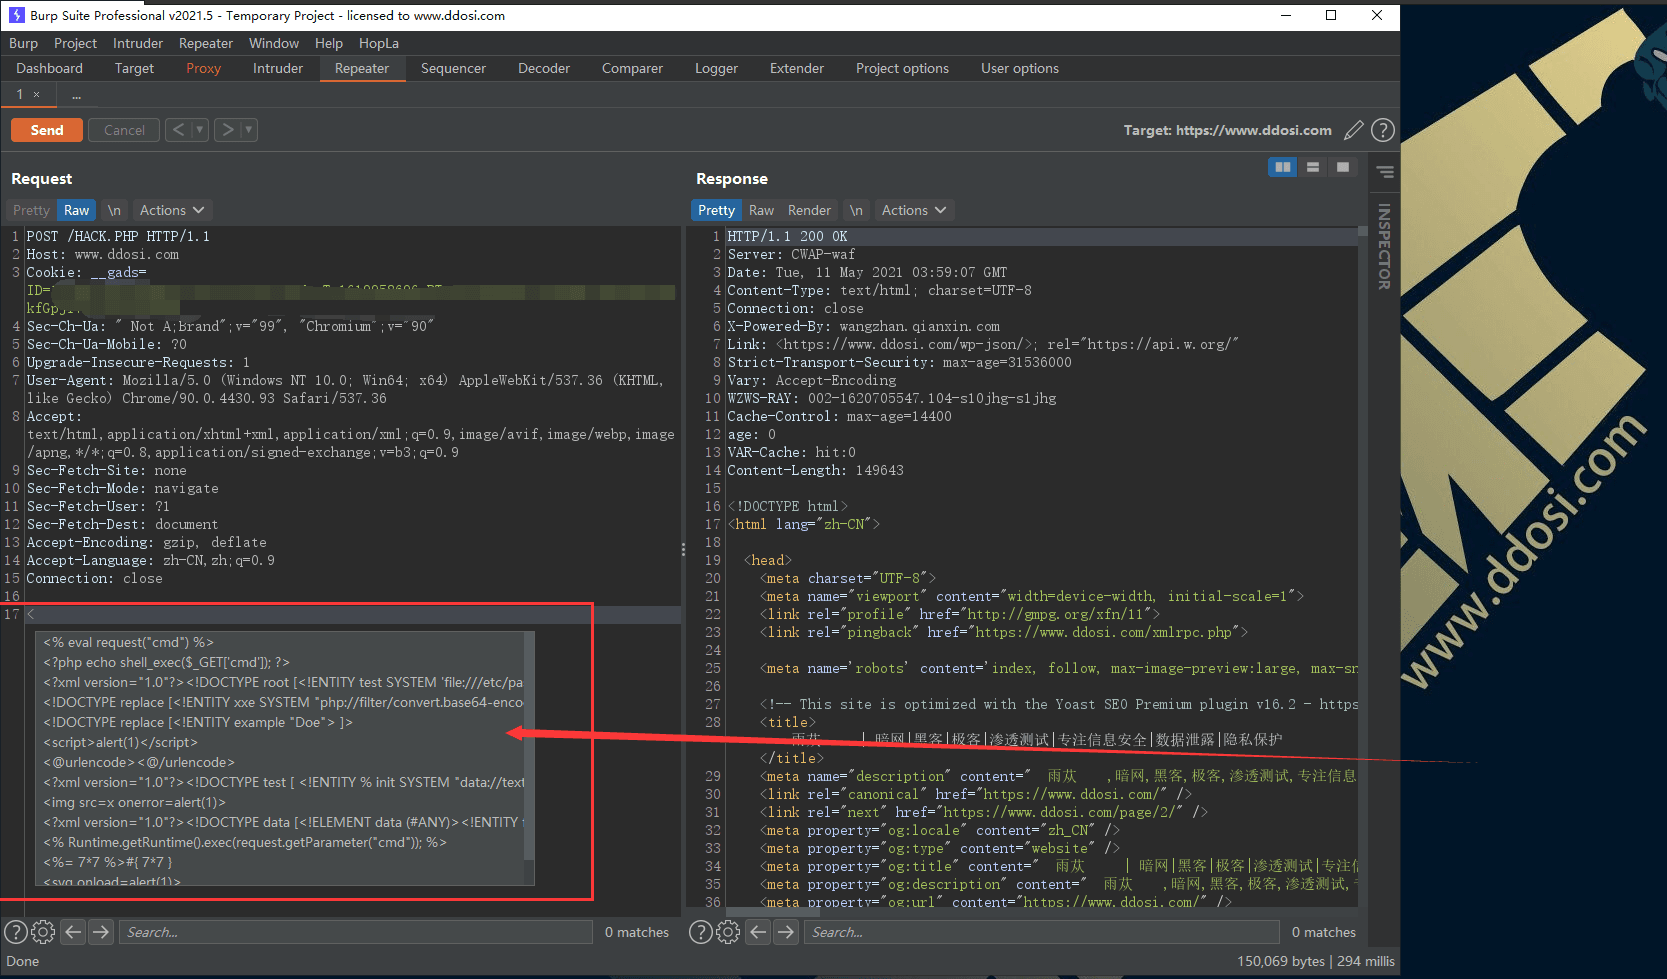Click the Burp Suite title bar icon
Image resolution: width=1667 pixels, height=979 pixels.
16,15
